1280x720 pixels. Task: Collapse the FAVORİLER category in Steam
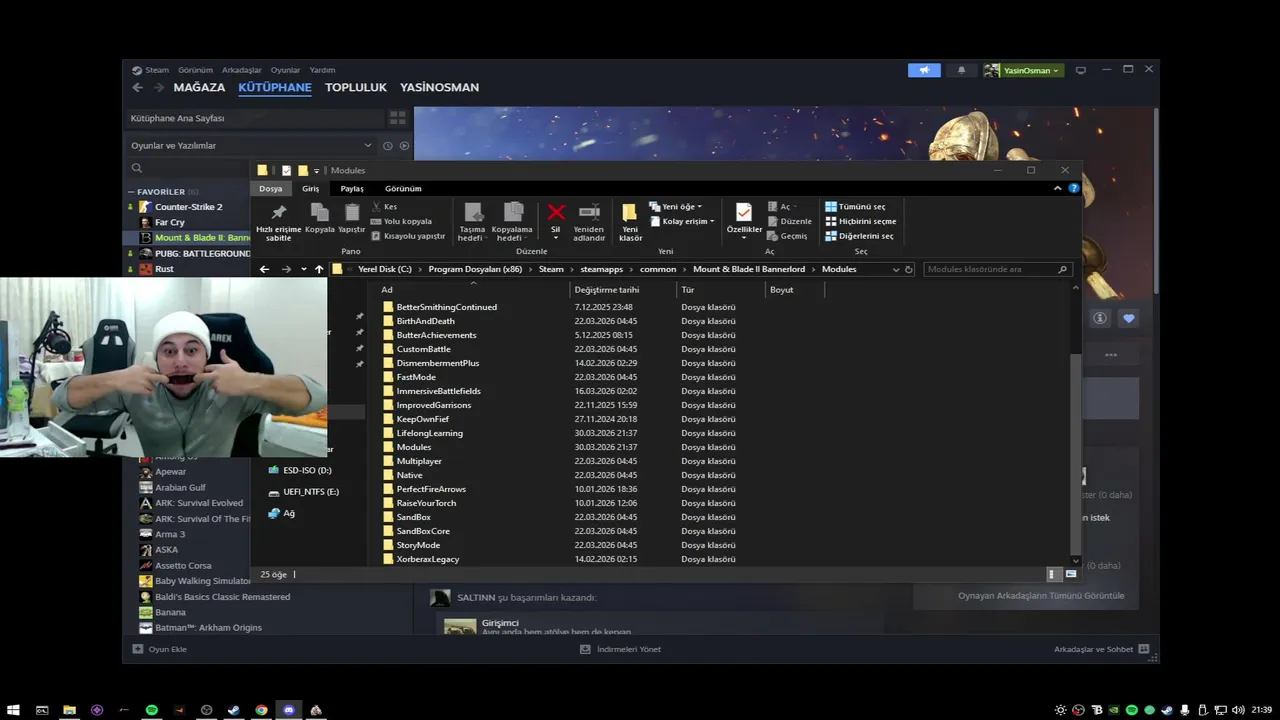pyautogui.click(x=131, y=191)
